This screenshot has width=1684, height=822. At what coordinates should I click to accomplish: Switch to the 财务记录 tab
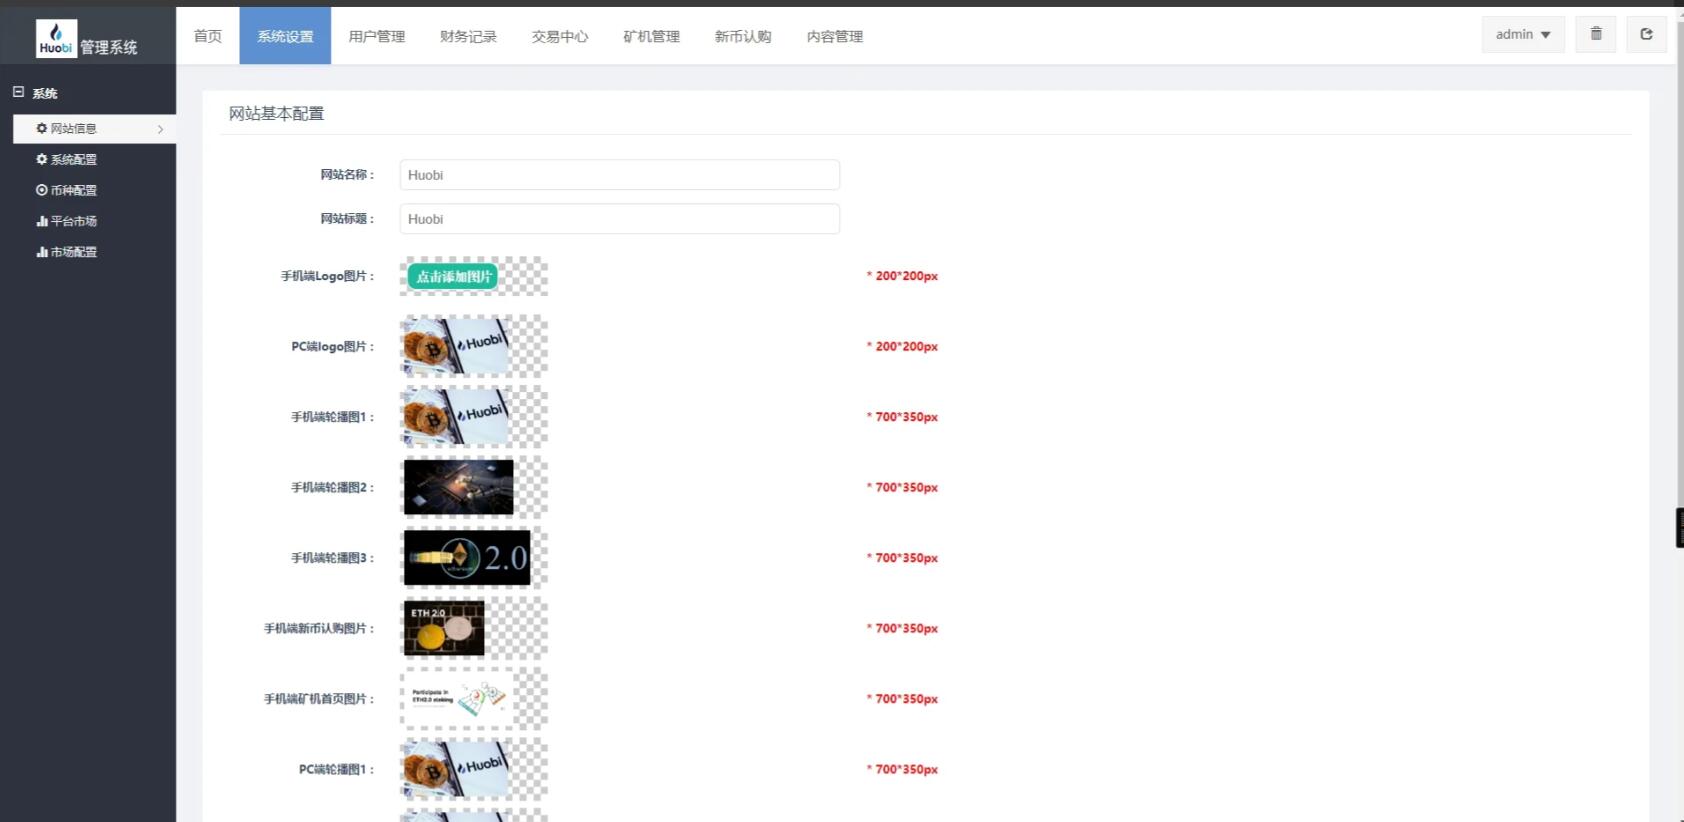pos(468,37)
